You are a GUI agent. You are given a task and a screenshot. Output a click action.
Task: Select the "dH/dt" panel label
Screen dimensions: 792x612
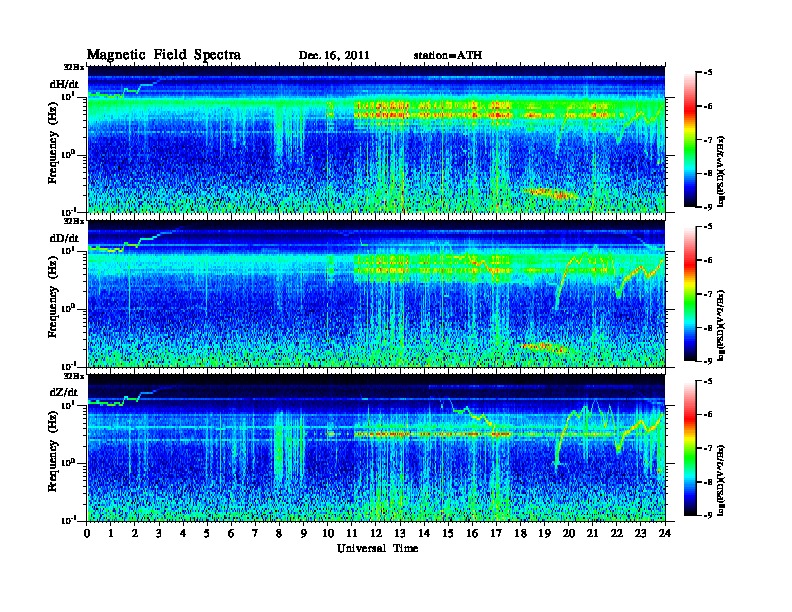(x=64, y=84)
